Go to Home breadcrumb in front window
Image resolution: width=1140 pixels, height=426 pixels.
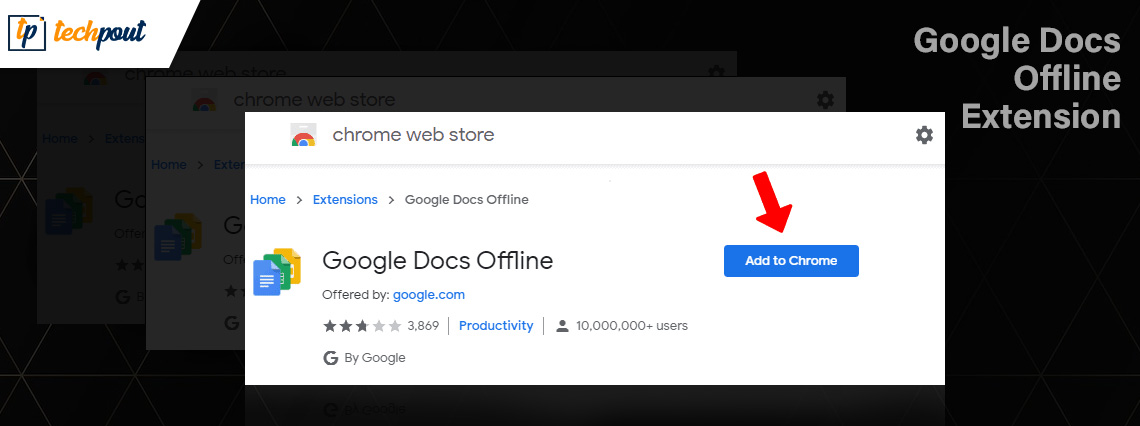268,199
